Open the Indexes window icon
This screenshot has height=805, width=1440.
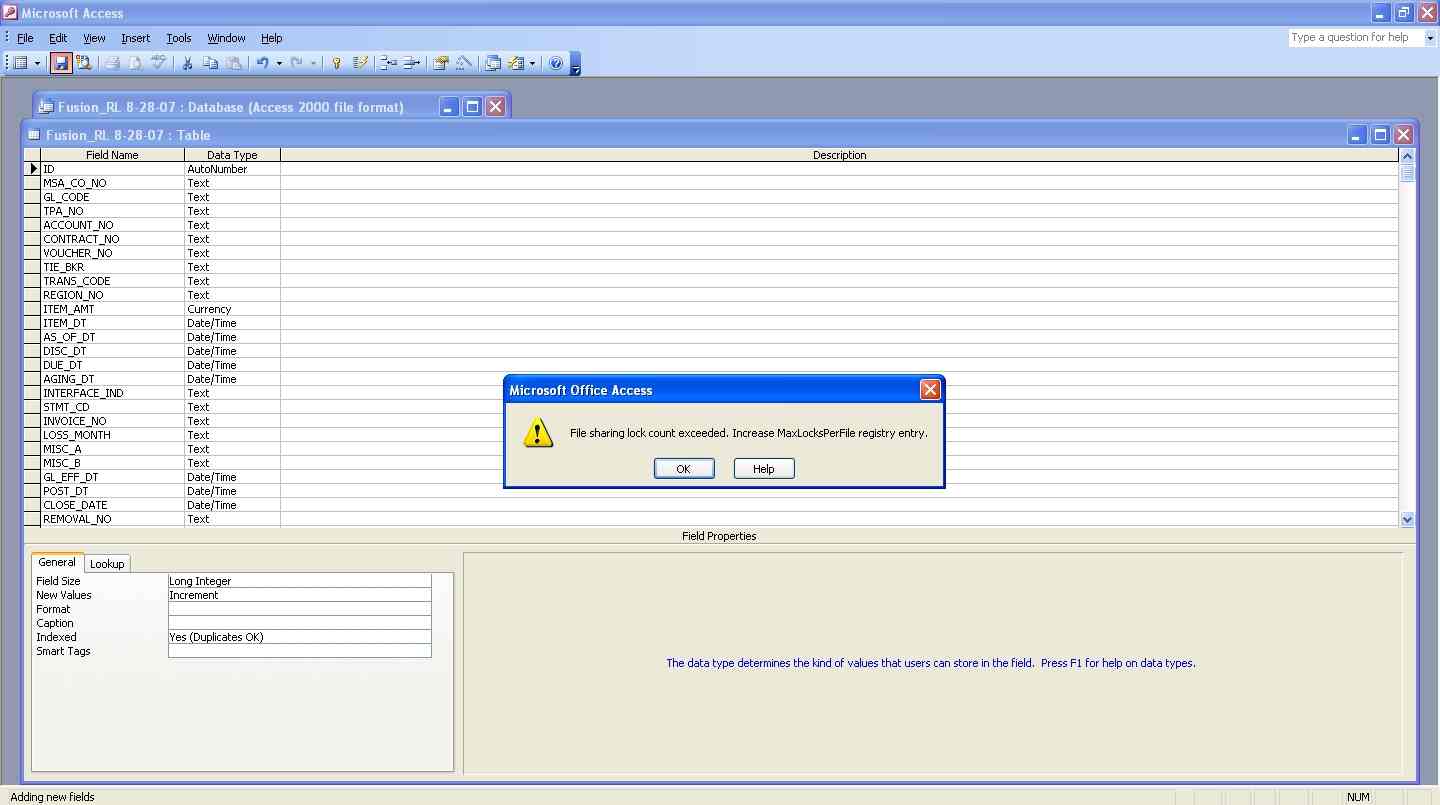[360, 63]
